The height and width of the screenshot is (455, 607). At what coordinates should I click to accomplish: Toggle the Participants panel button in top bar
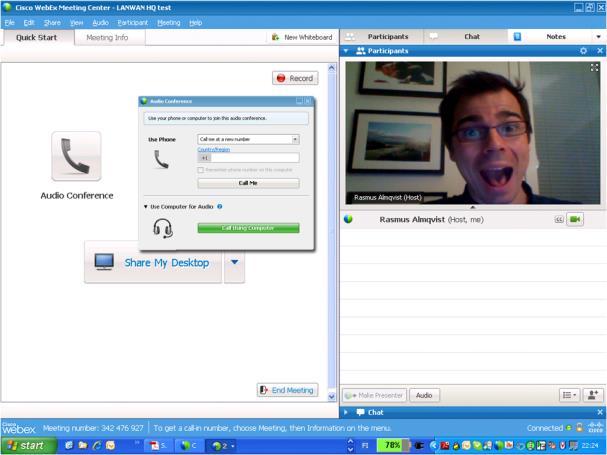[381, 37]
